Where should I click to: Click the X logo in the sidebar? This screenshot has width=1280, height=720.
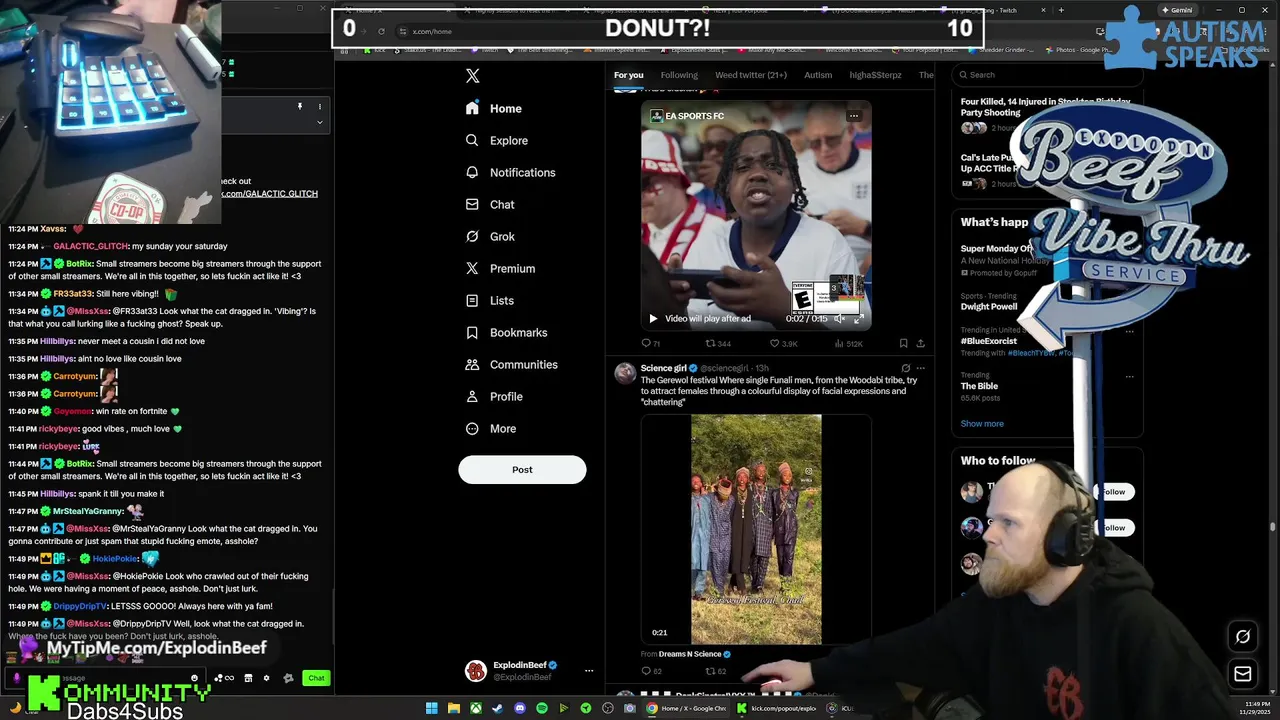tap(473, 76)
